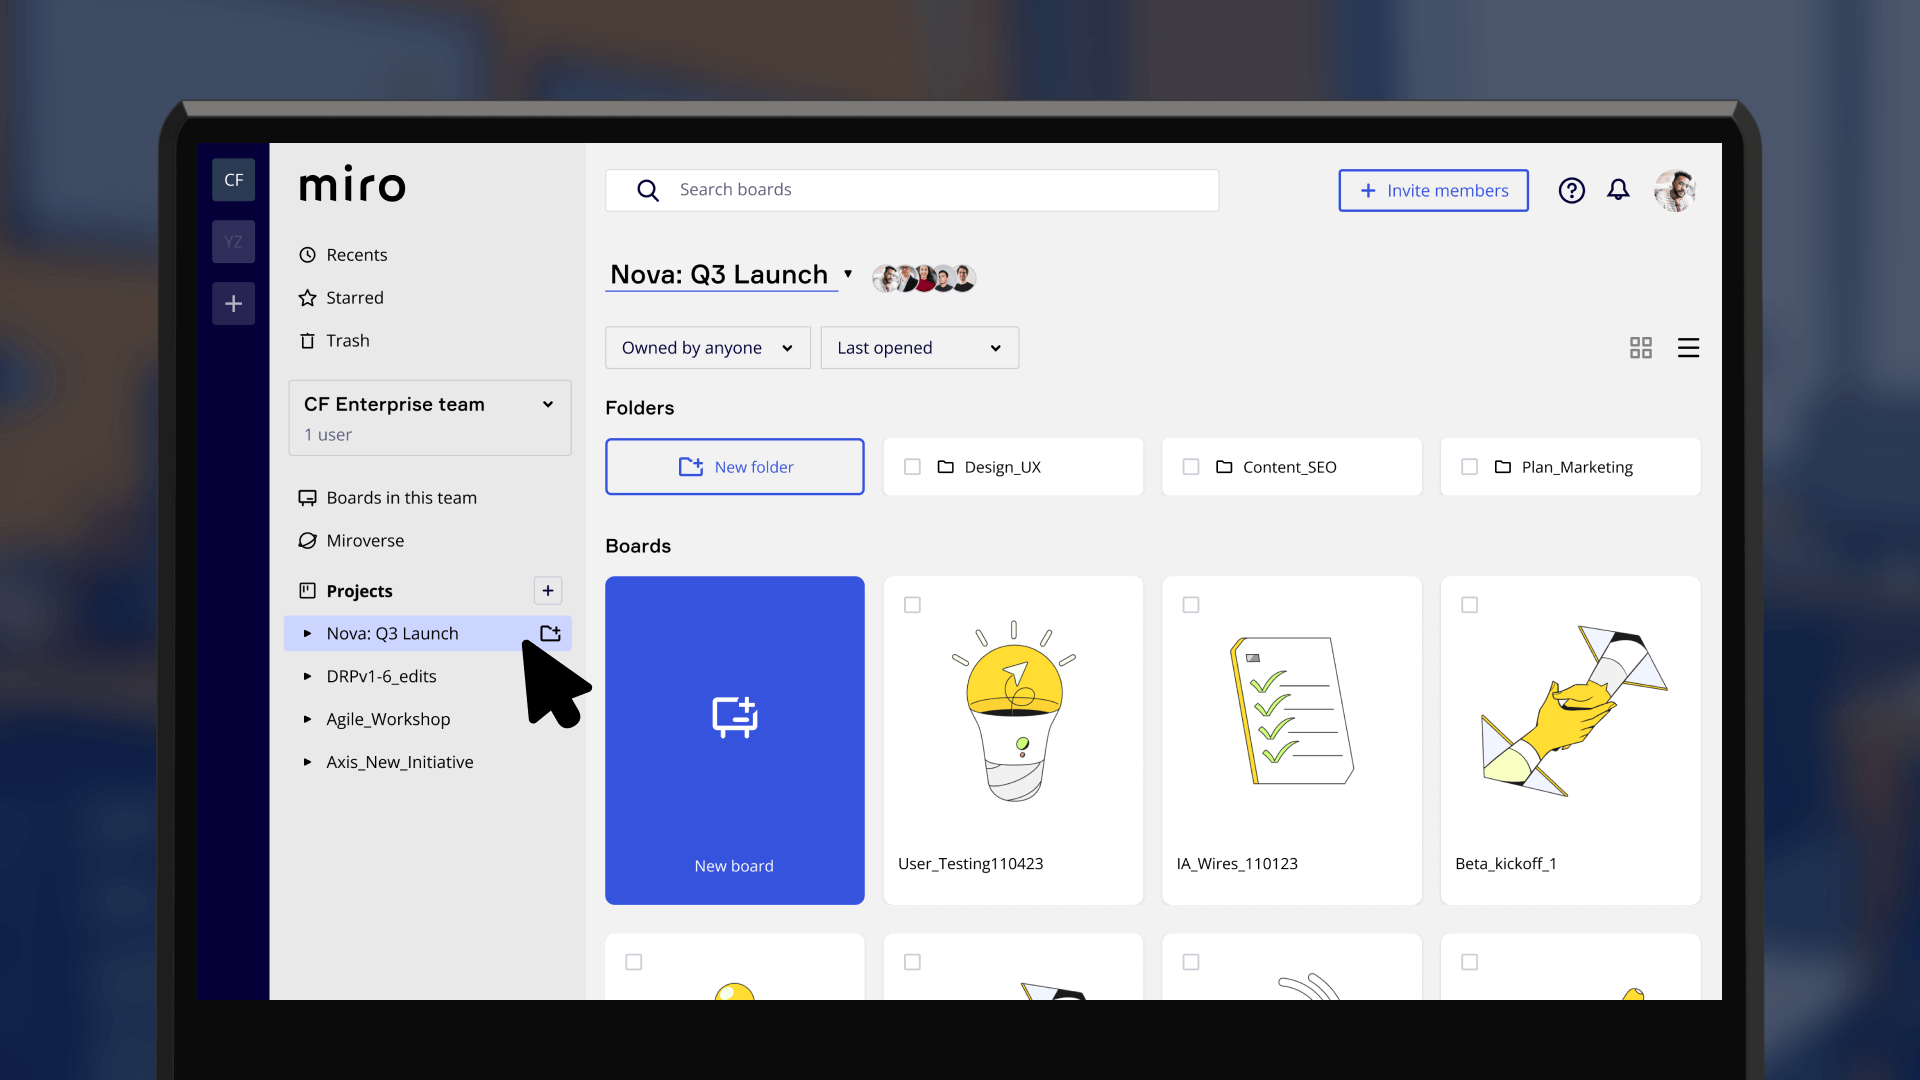Select Content_SEO folder checkbox

tap(1190, 467)
